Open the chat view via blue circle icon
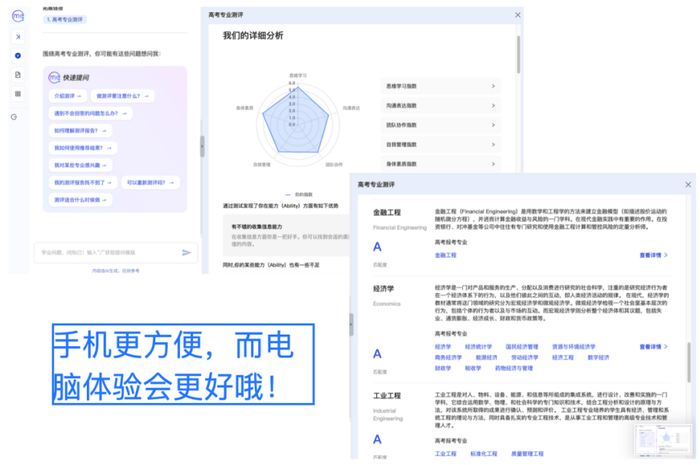The width and height of the screenshot is (700, 465). coord(18,56)
